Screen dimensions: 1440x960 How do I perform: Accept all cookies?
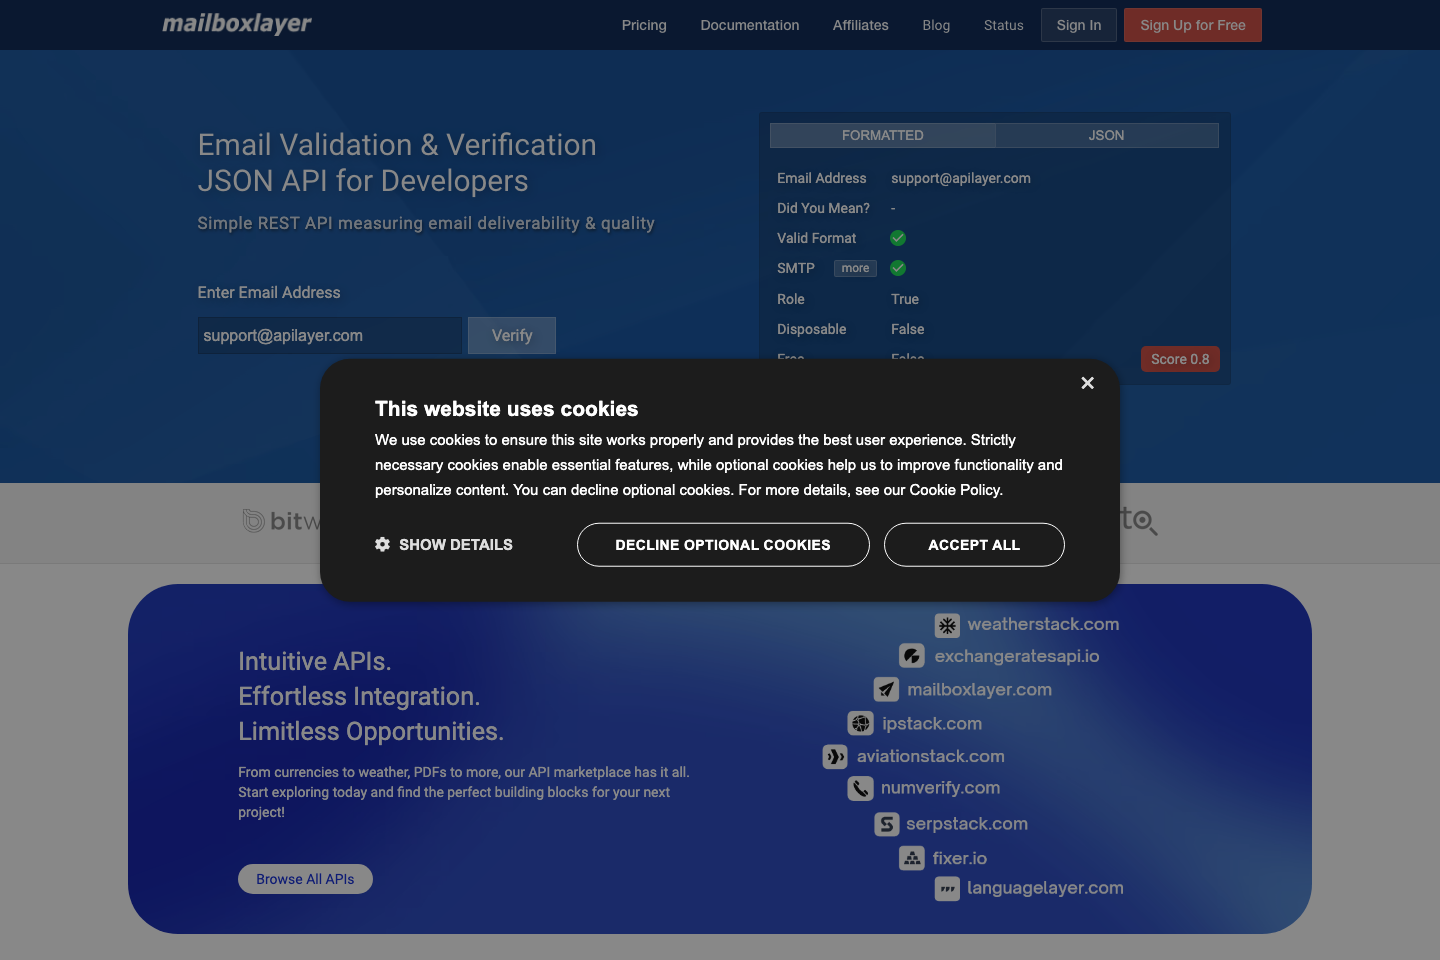coord(973,545)
